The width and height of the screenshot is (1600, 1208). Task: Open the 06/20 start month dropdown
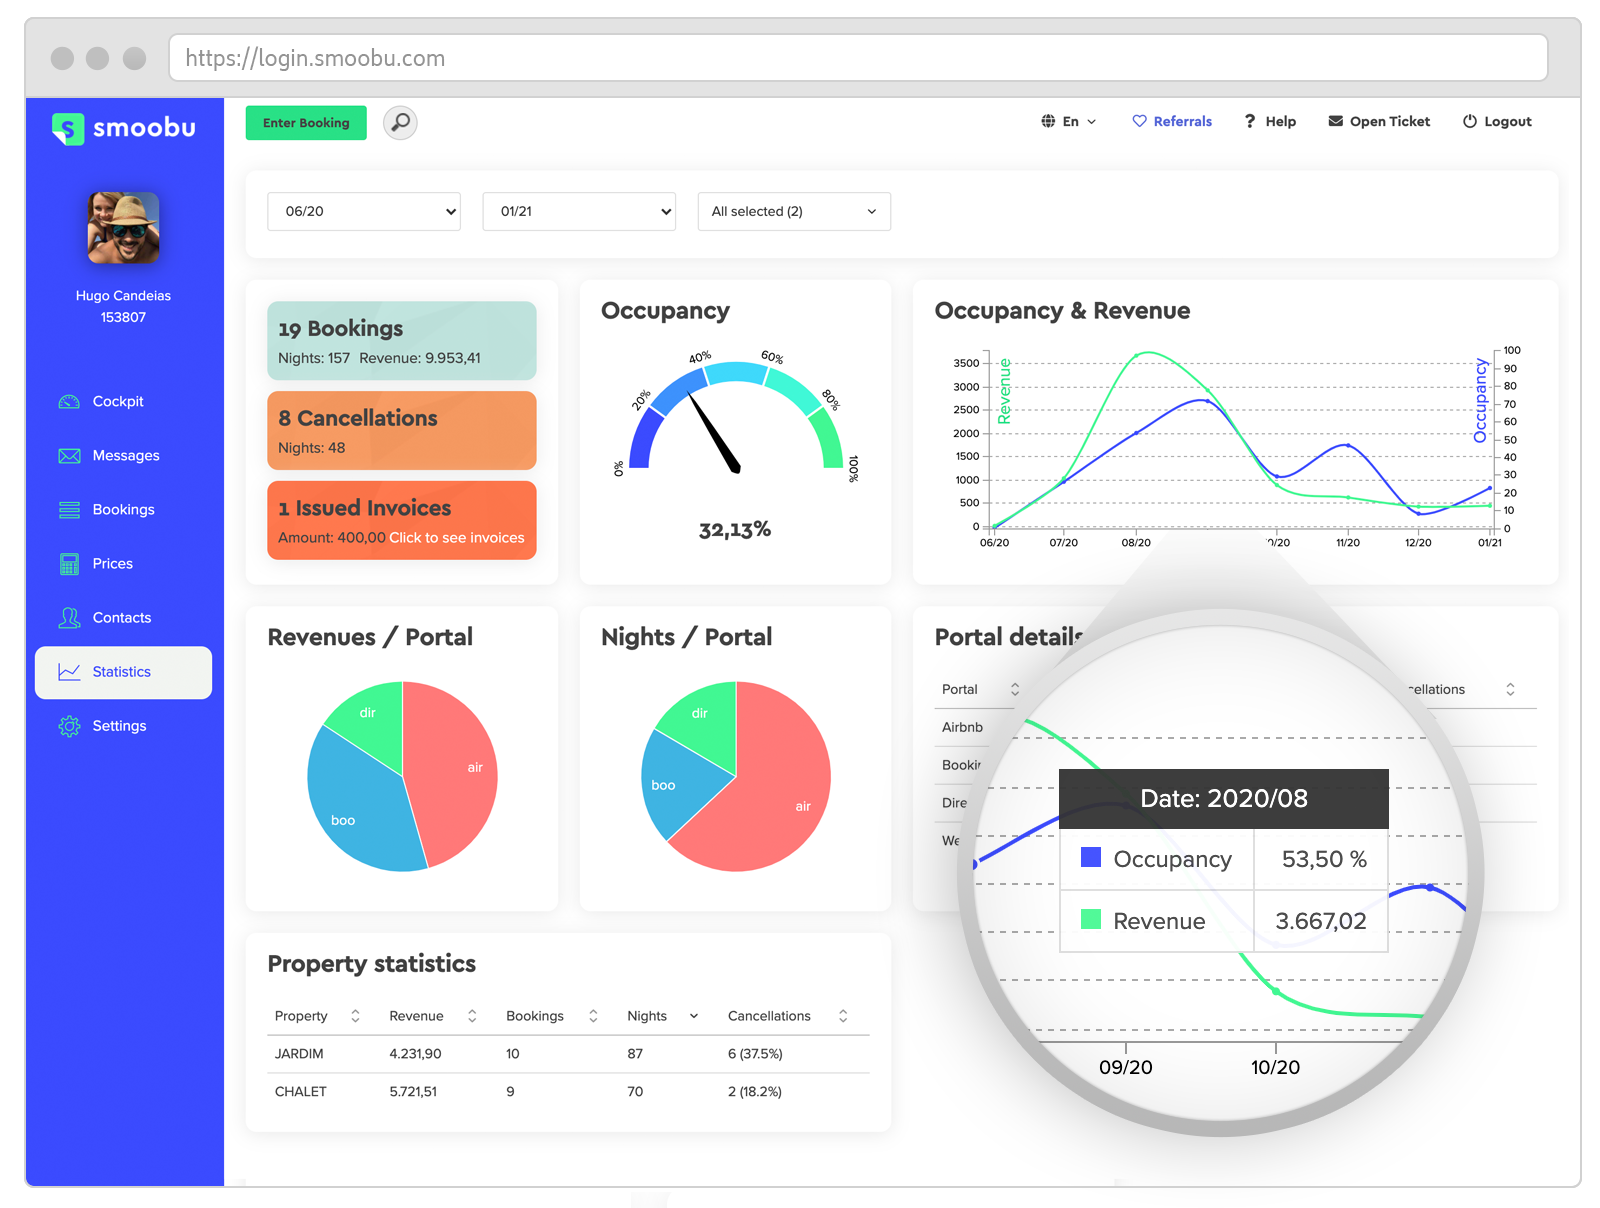coord(364,211)
